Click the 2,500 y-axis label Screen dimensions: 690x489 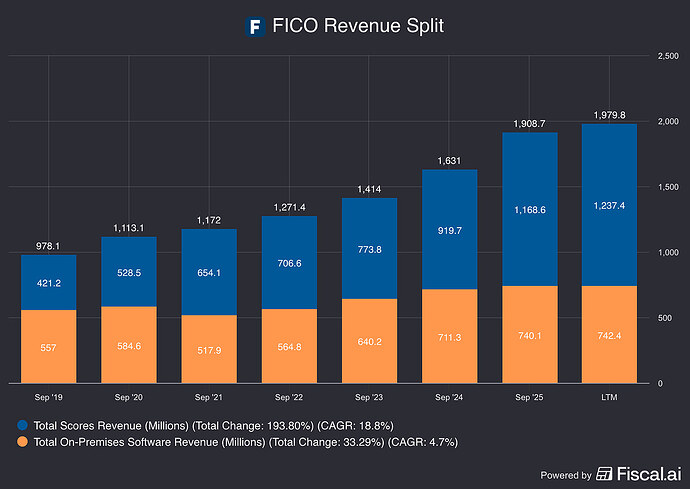[x=668, y=56]
